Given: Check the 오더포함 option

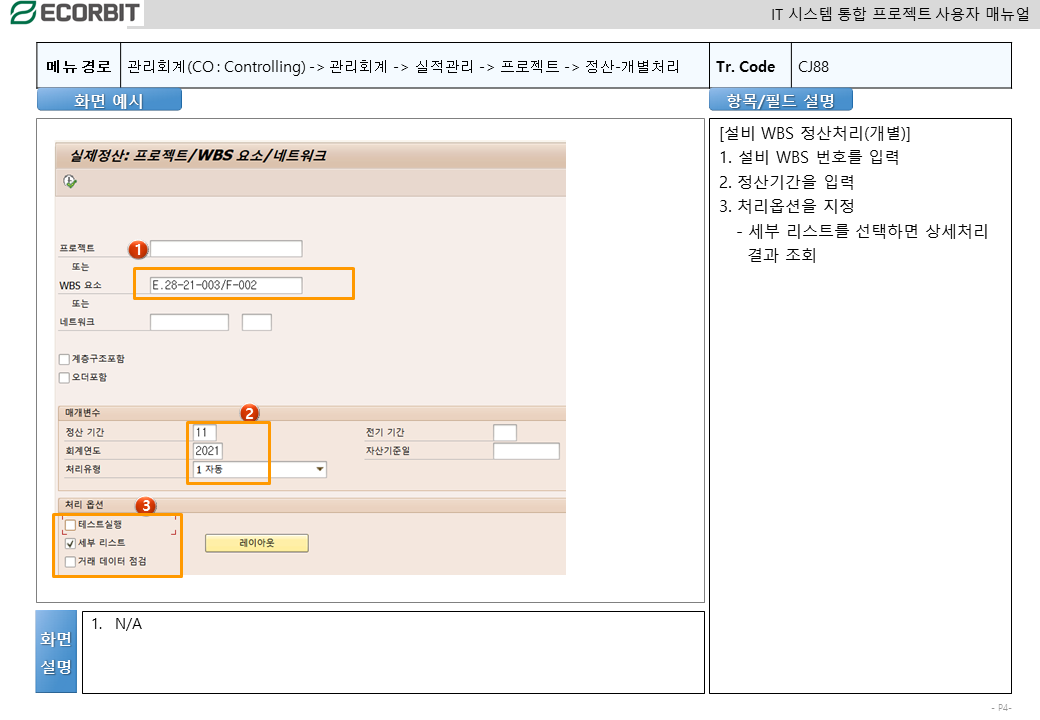Looking at the screenshot, I should tap(65, 378).
